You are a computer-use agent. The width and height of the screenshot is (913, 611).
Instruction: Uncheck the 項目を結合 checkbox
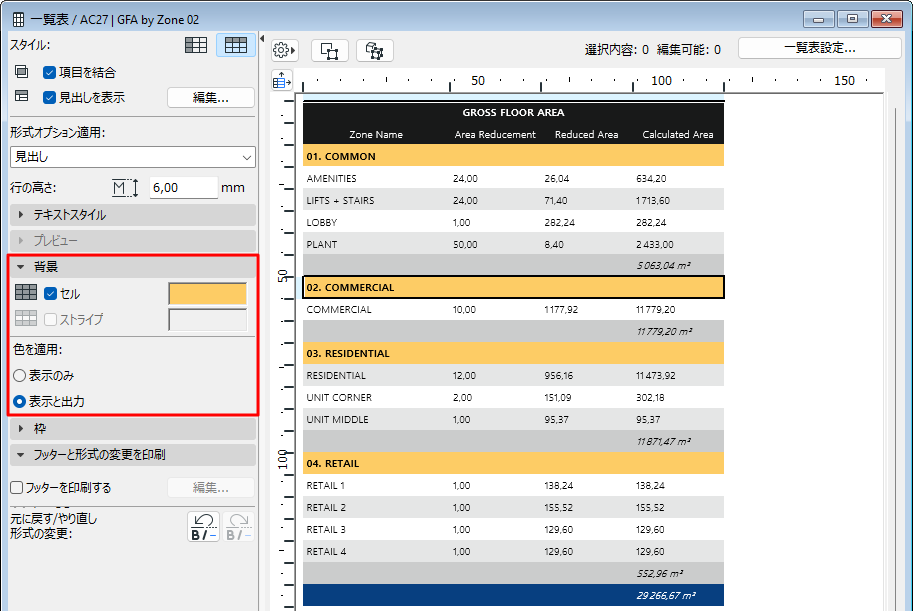pos(50,73)
